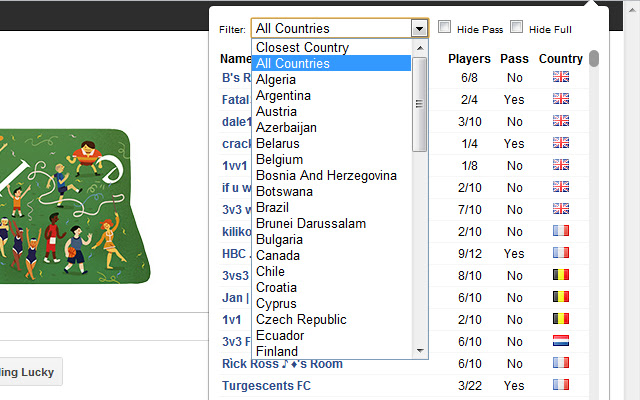Choose Brazil in the country list
The image size is (640, 400).
click(273, 207)
